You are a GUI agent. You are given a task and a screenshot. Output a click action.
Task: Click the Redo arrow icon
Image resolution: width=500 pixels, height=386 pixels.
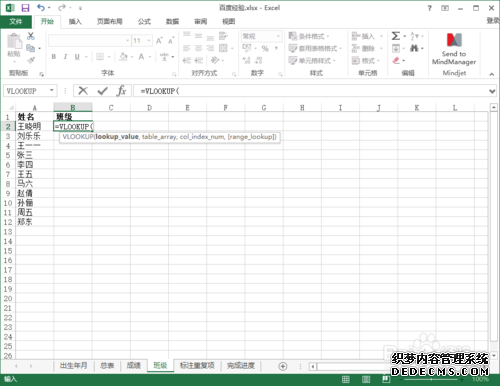[x=62, y=8]
